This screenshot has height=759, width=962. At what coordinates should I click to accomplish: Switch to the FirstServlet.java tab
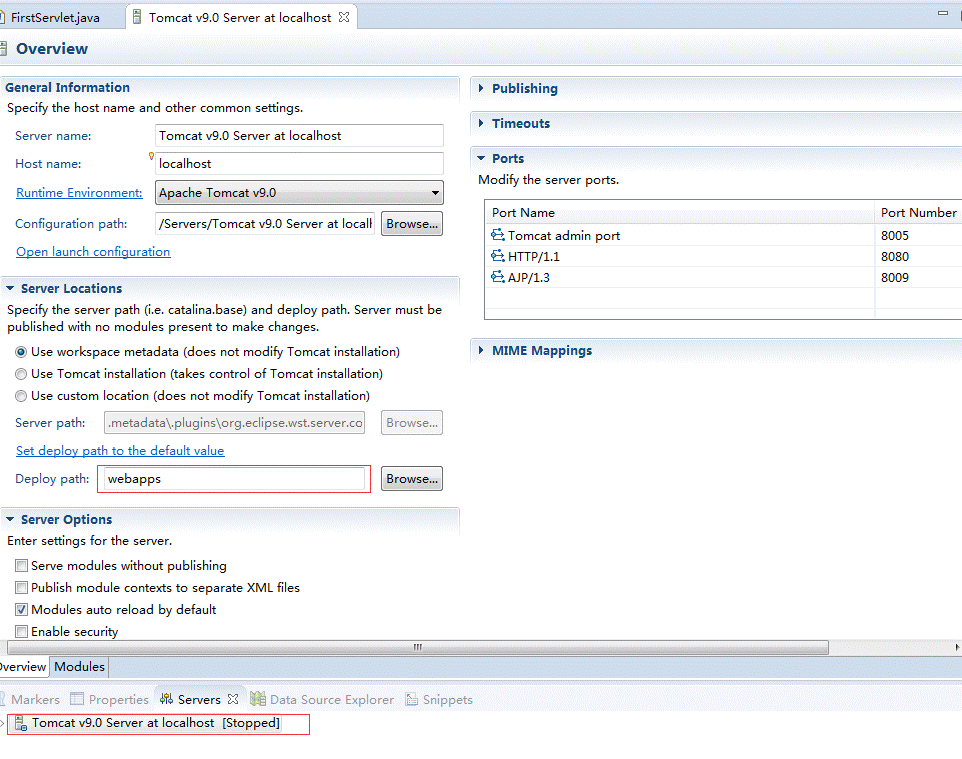click(x=55, y=18)
